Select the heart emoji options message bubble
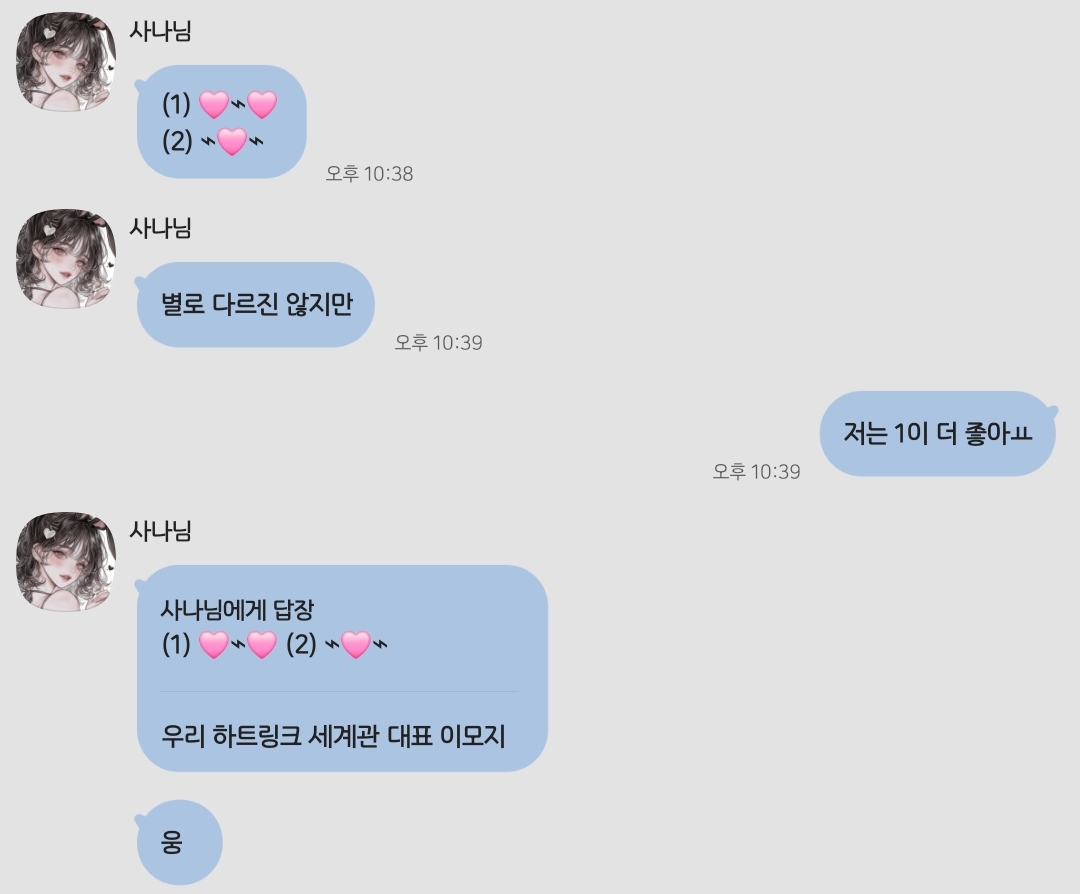Viewport: 1080px width, 894px height. pyautogui.click(x=221, y=122)
